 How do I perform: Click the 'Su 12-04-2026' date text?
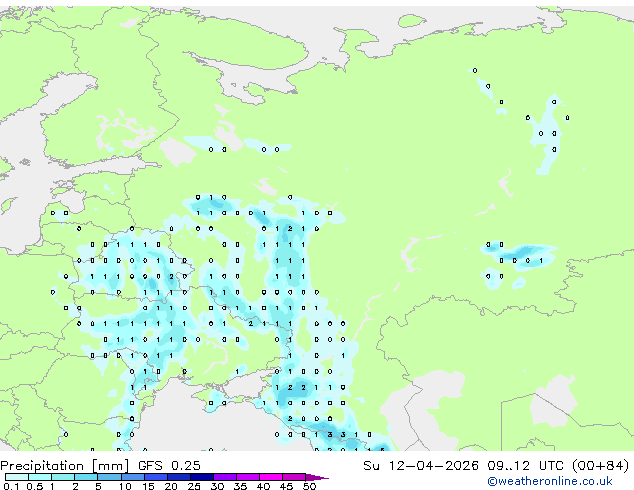pyautogui.click(x=421, y=466)
